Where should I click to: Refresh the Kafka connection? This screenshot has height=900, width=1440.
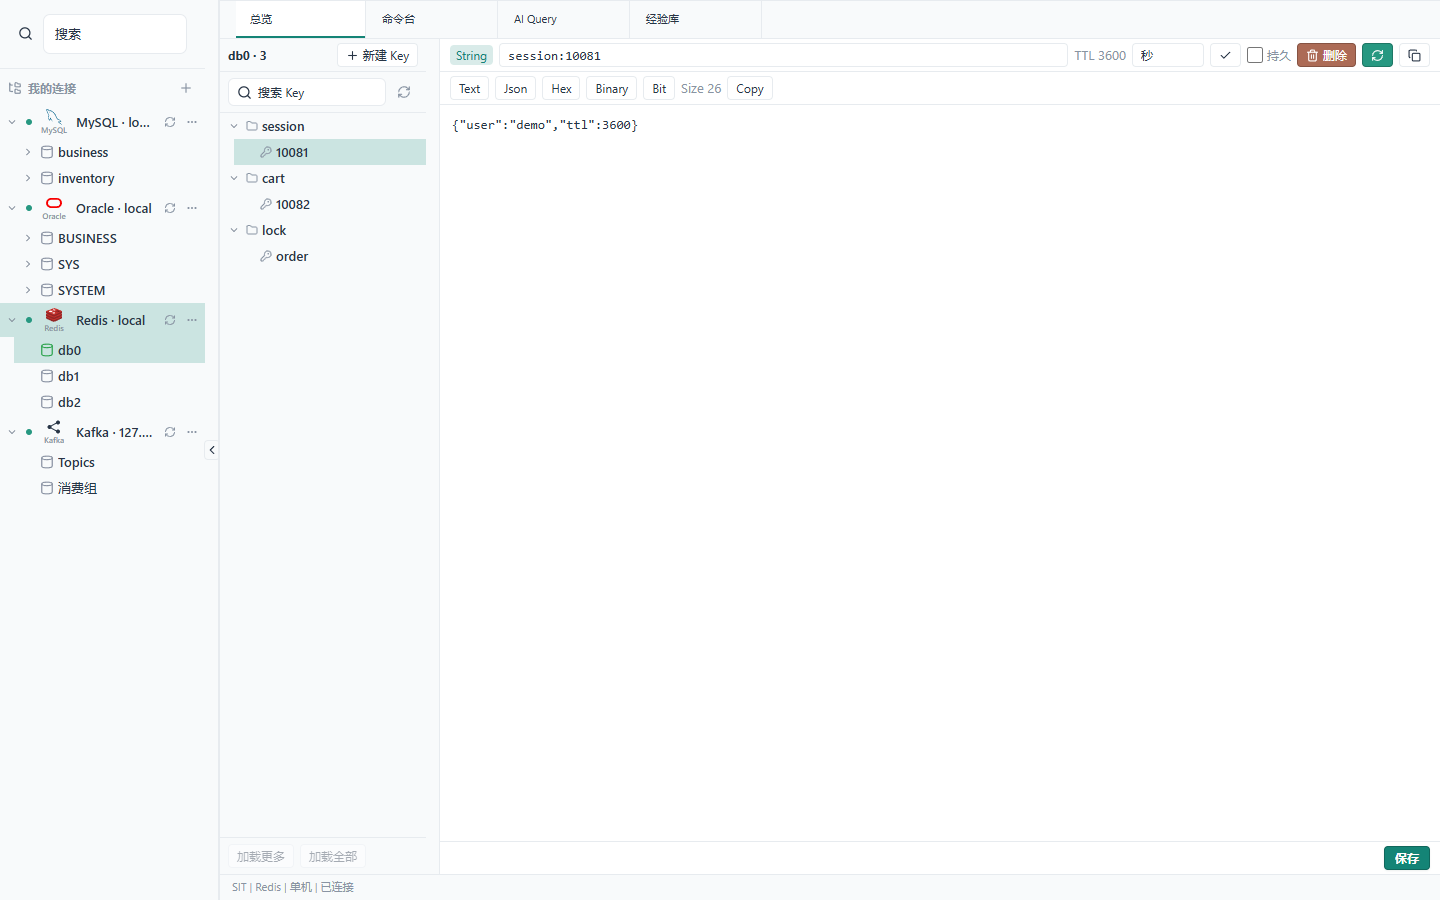click(170, 432)
